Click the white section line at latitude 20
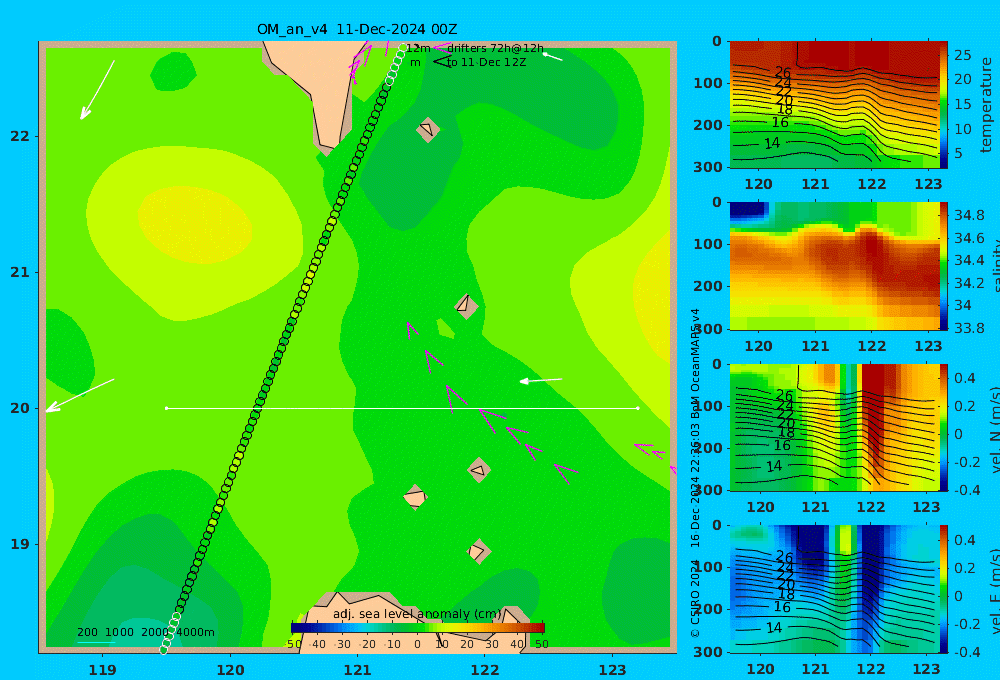This screenshot has height=680, width=1000. coord(402,408)
